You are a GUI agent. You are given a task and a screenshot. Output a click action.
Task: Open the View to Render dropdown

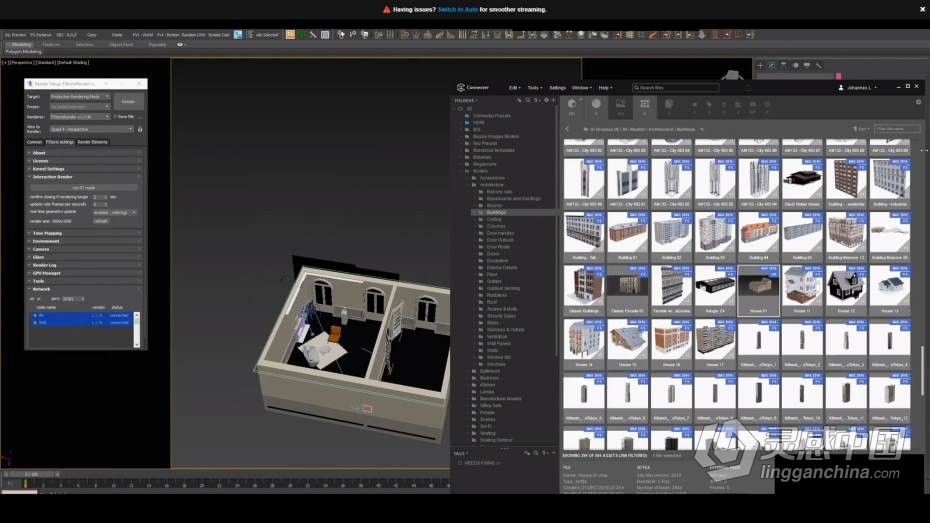[92, 129]
